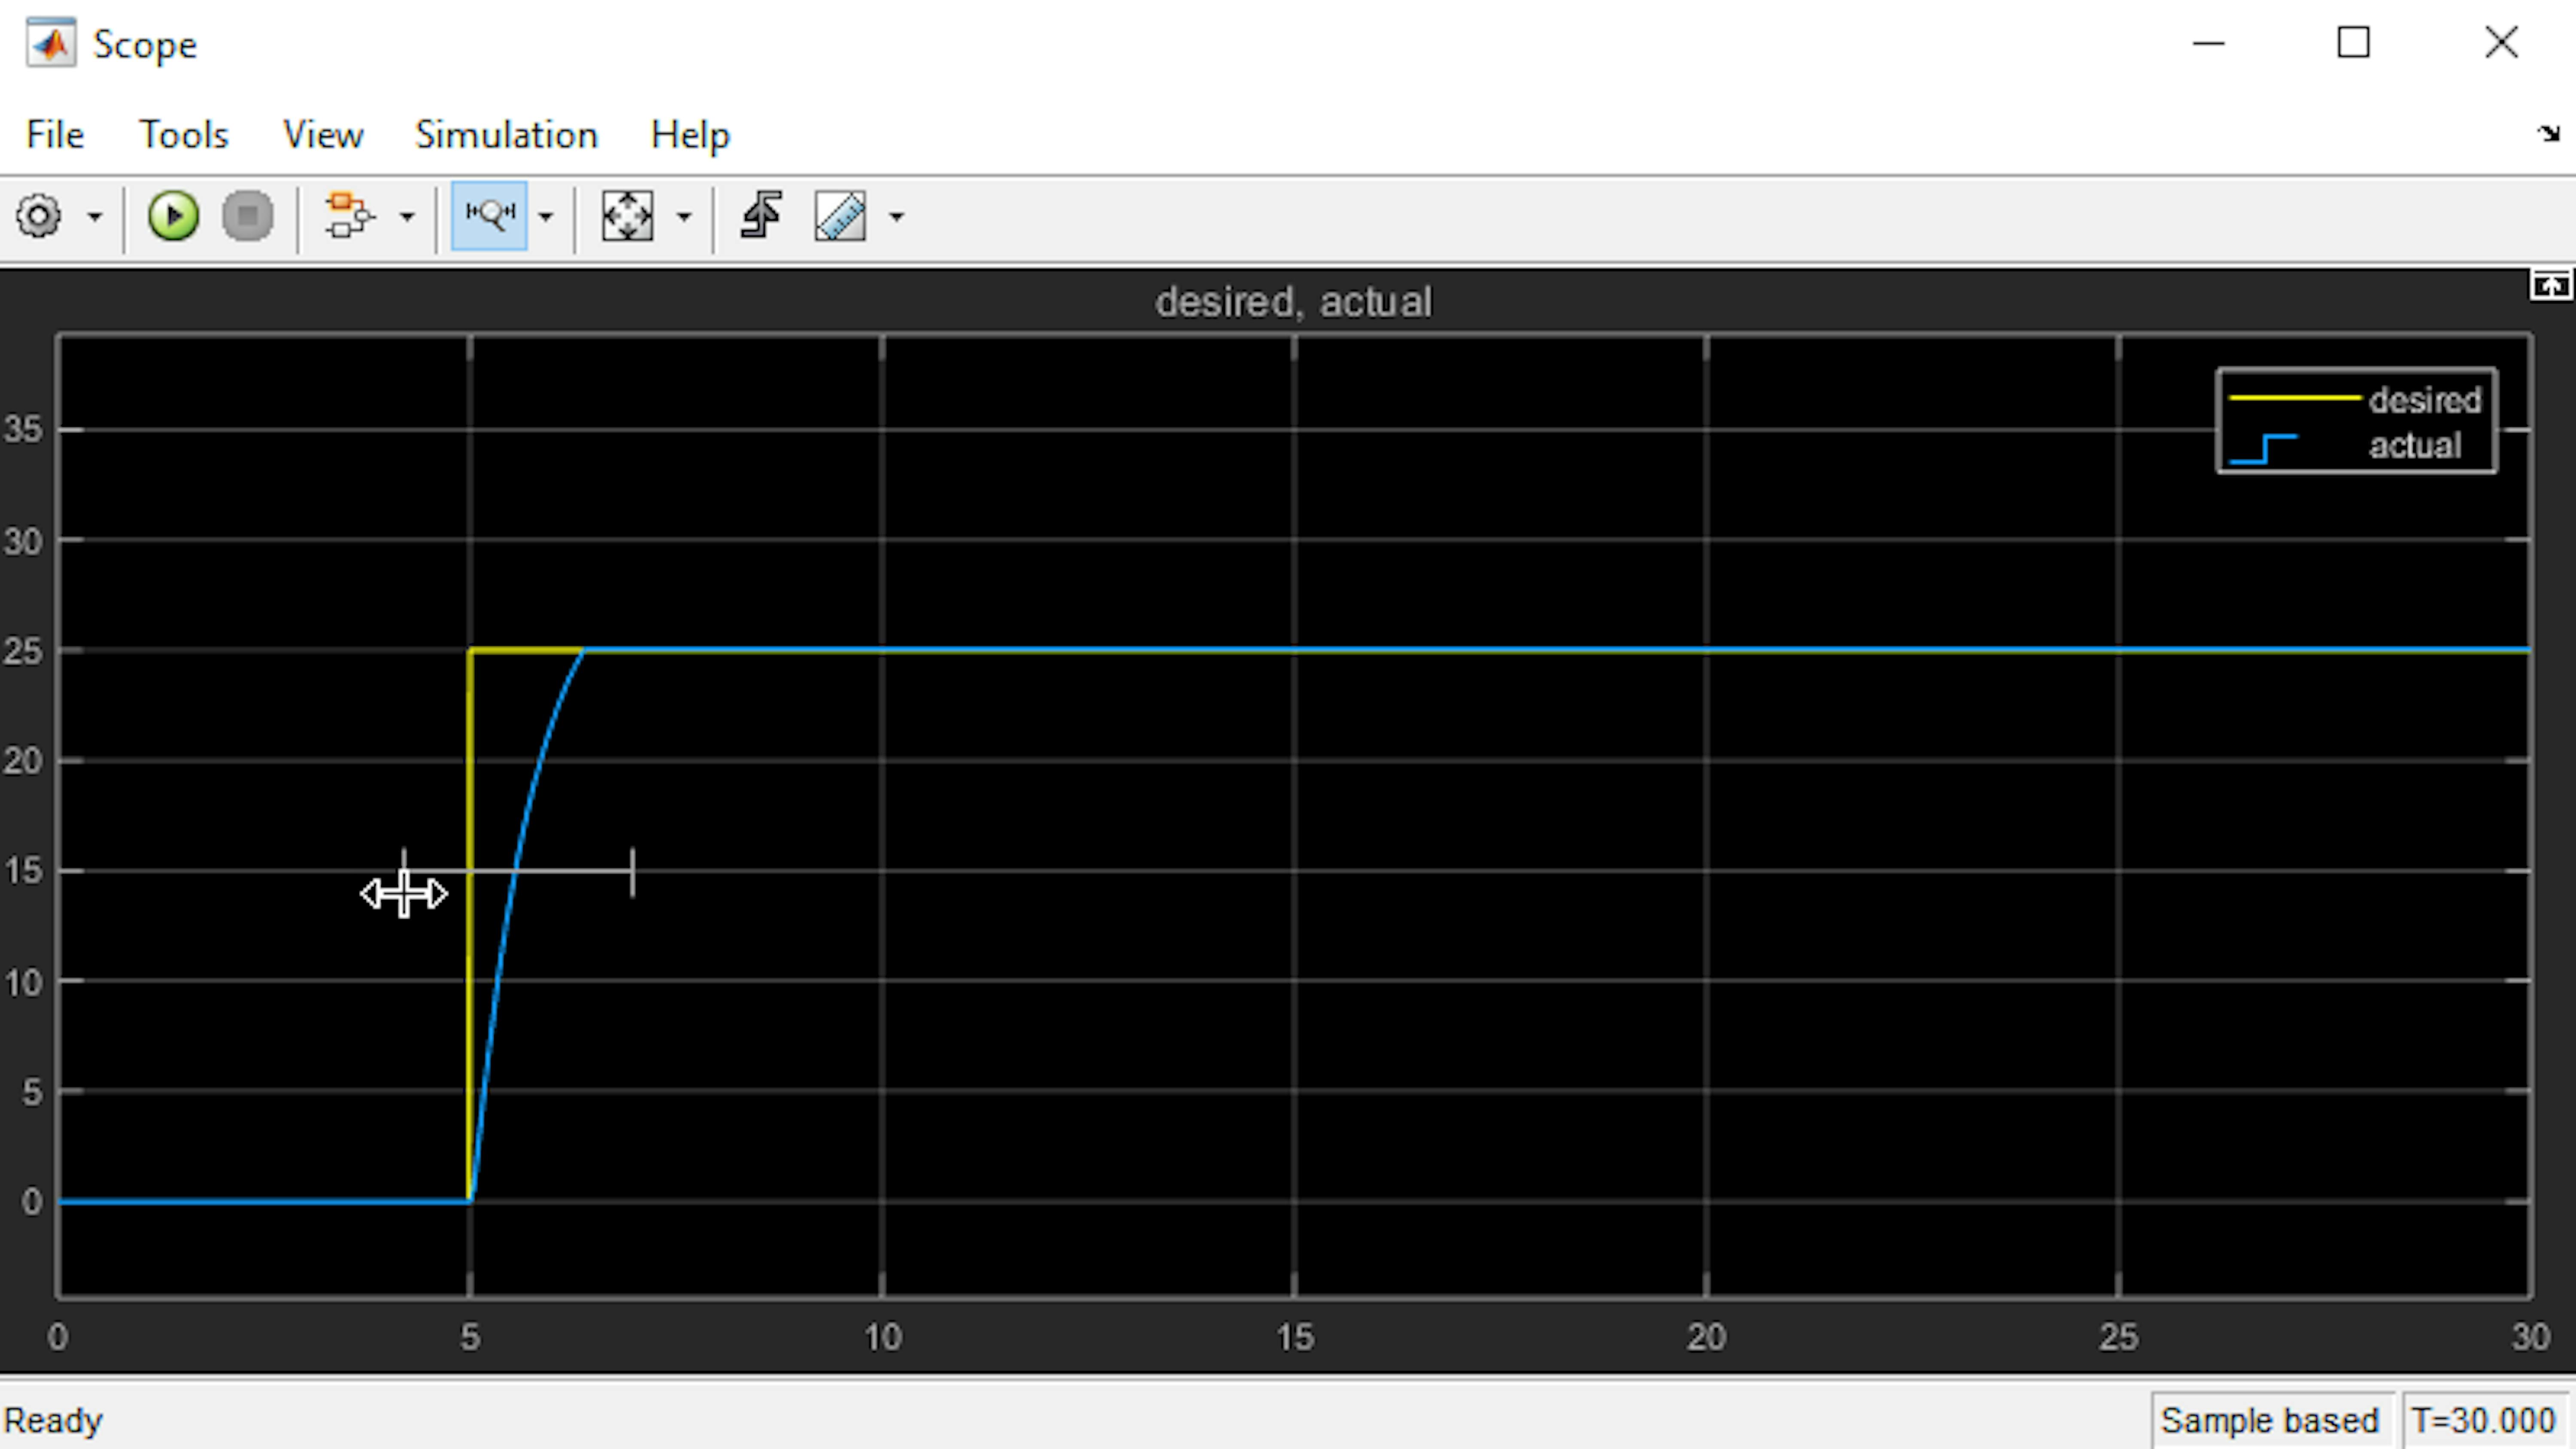
Task: Run the simulation with the green play button
Action: pos(173,216)
